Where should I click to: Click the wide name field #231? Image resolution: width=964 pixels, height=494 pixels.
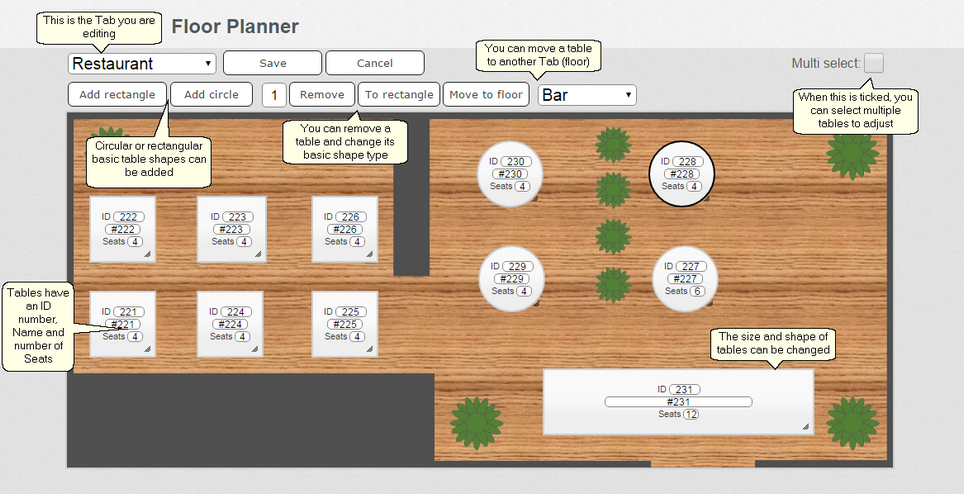tap(678, 402)
